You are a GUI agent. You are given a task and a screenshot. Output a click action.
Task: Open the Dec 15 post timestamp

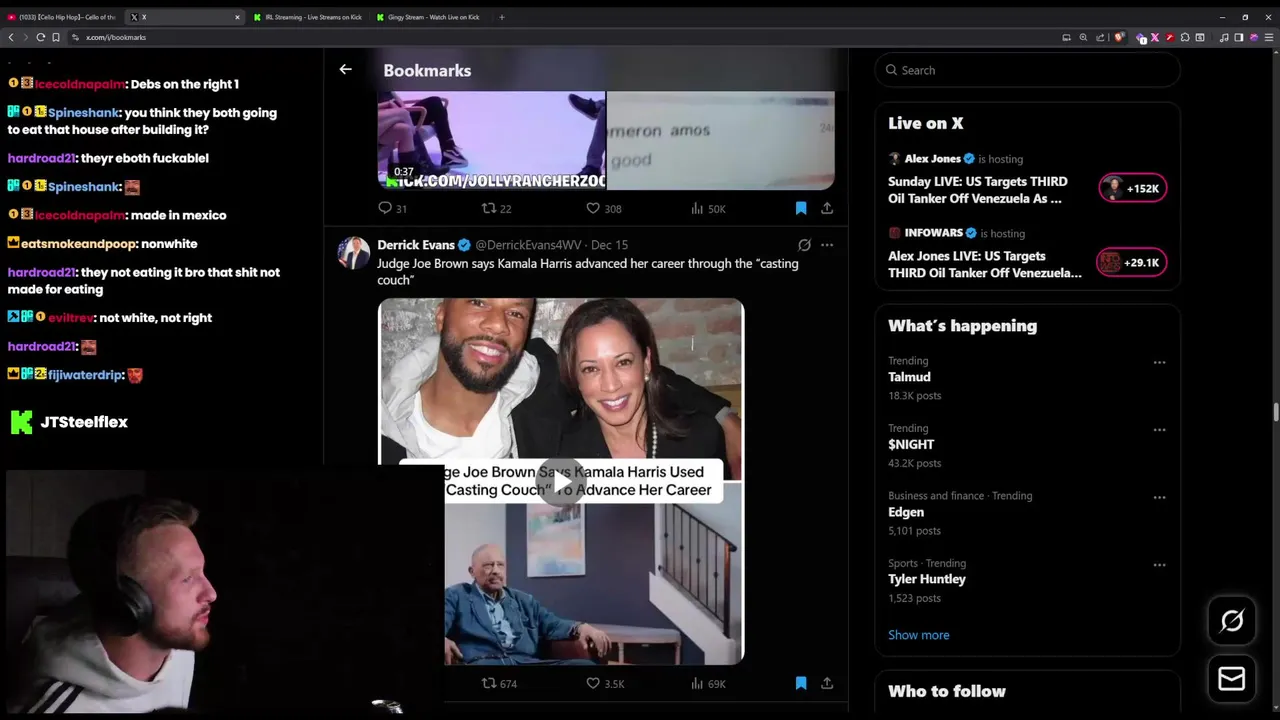click(x=609, y=245)
